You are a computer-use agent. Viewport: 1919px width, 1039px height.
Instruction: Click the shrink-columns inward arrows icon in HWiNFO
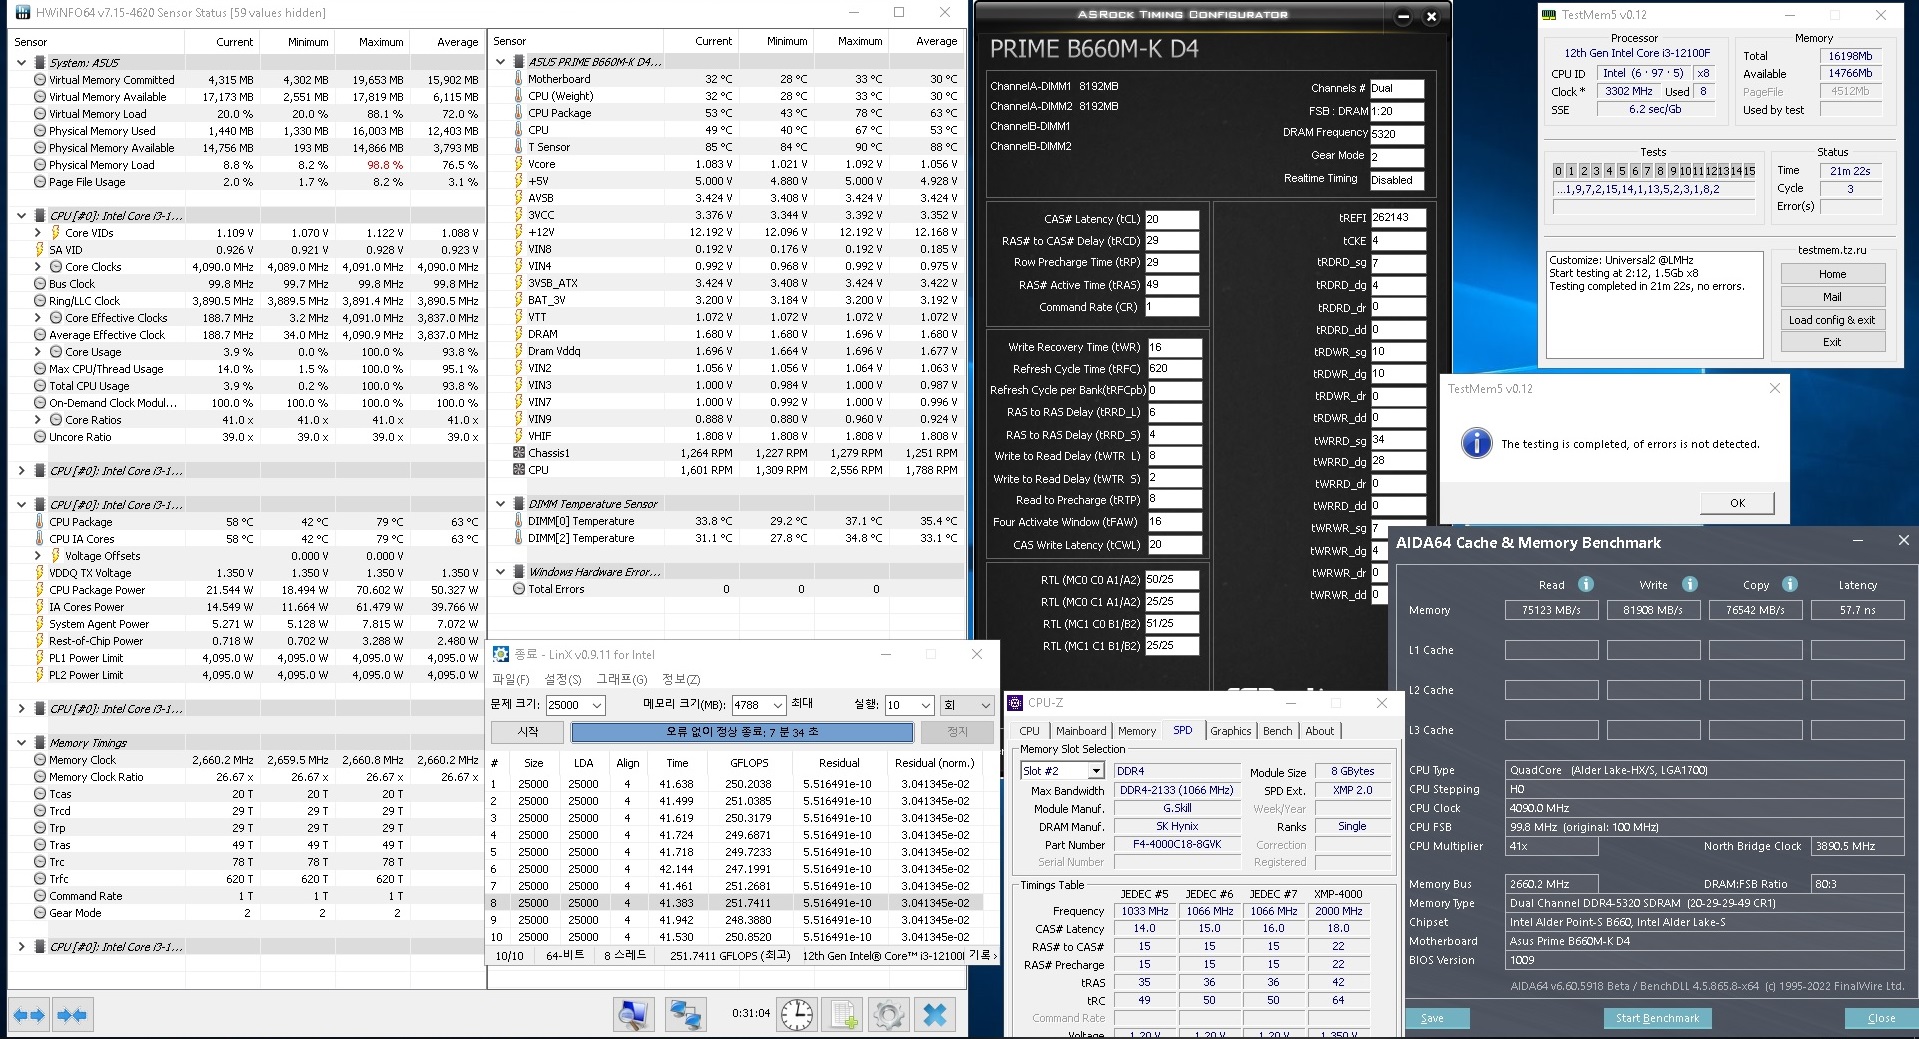click(x=73, y=1015)
